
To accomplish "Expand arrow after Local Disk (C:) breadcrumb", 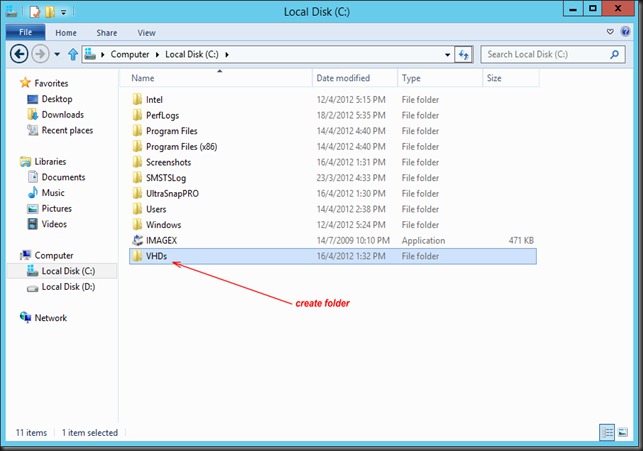I will click(x=227, y=55).
